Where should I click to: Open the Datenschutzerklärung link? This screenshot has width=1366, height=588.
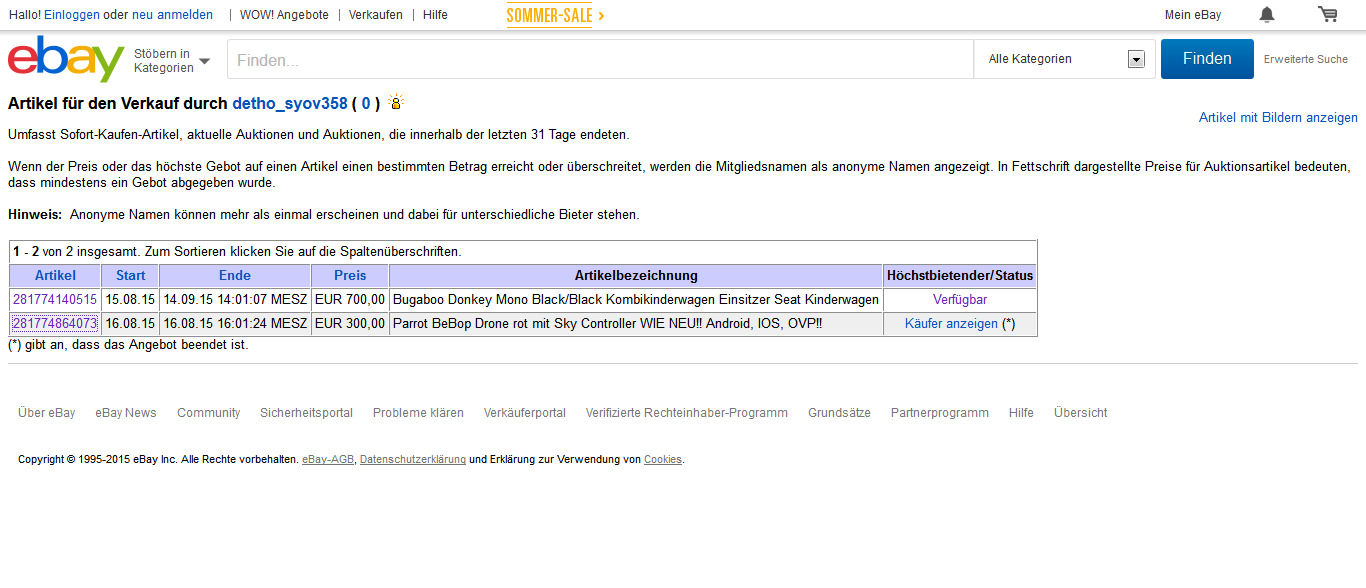coord(413,460)
